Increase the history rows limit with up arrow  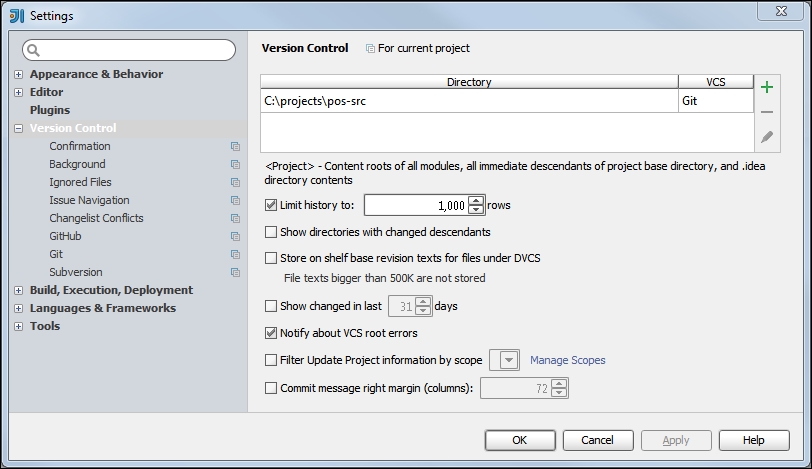tap(476, 200)
